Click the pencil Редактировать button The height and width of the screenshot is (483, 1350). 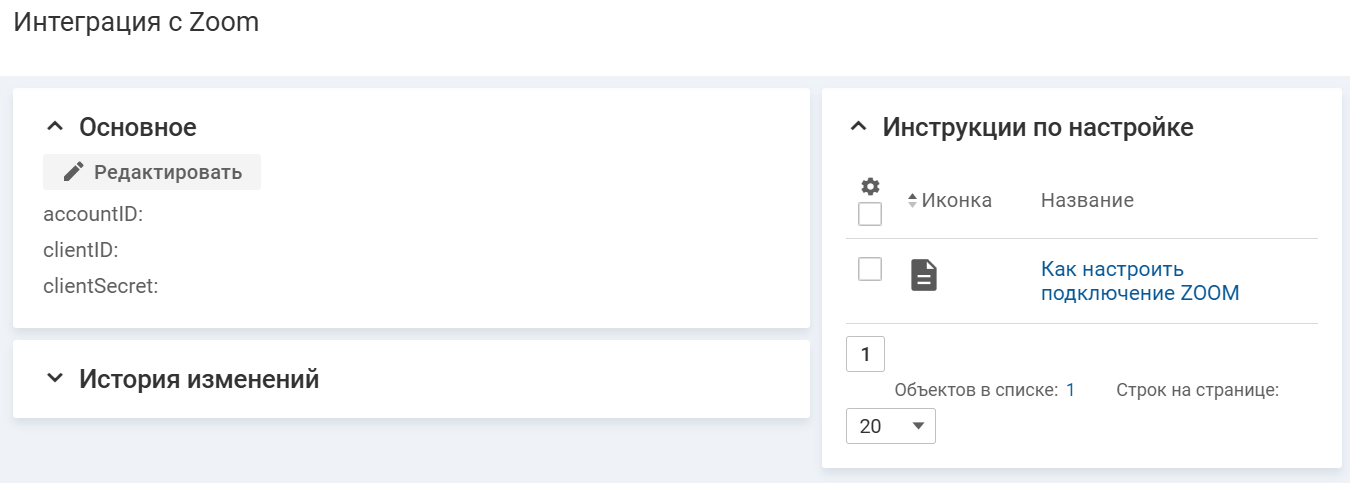click(152, 172)
